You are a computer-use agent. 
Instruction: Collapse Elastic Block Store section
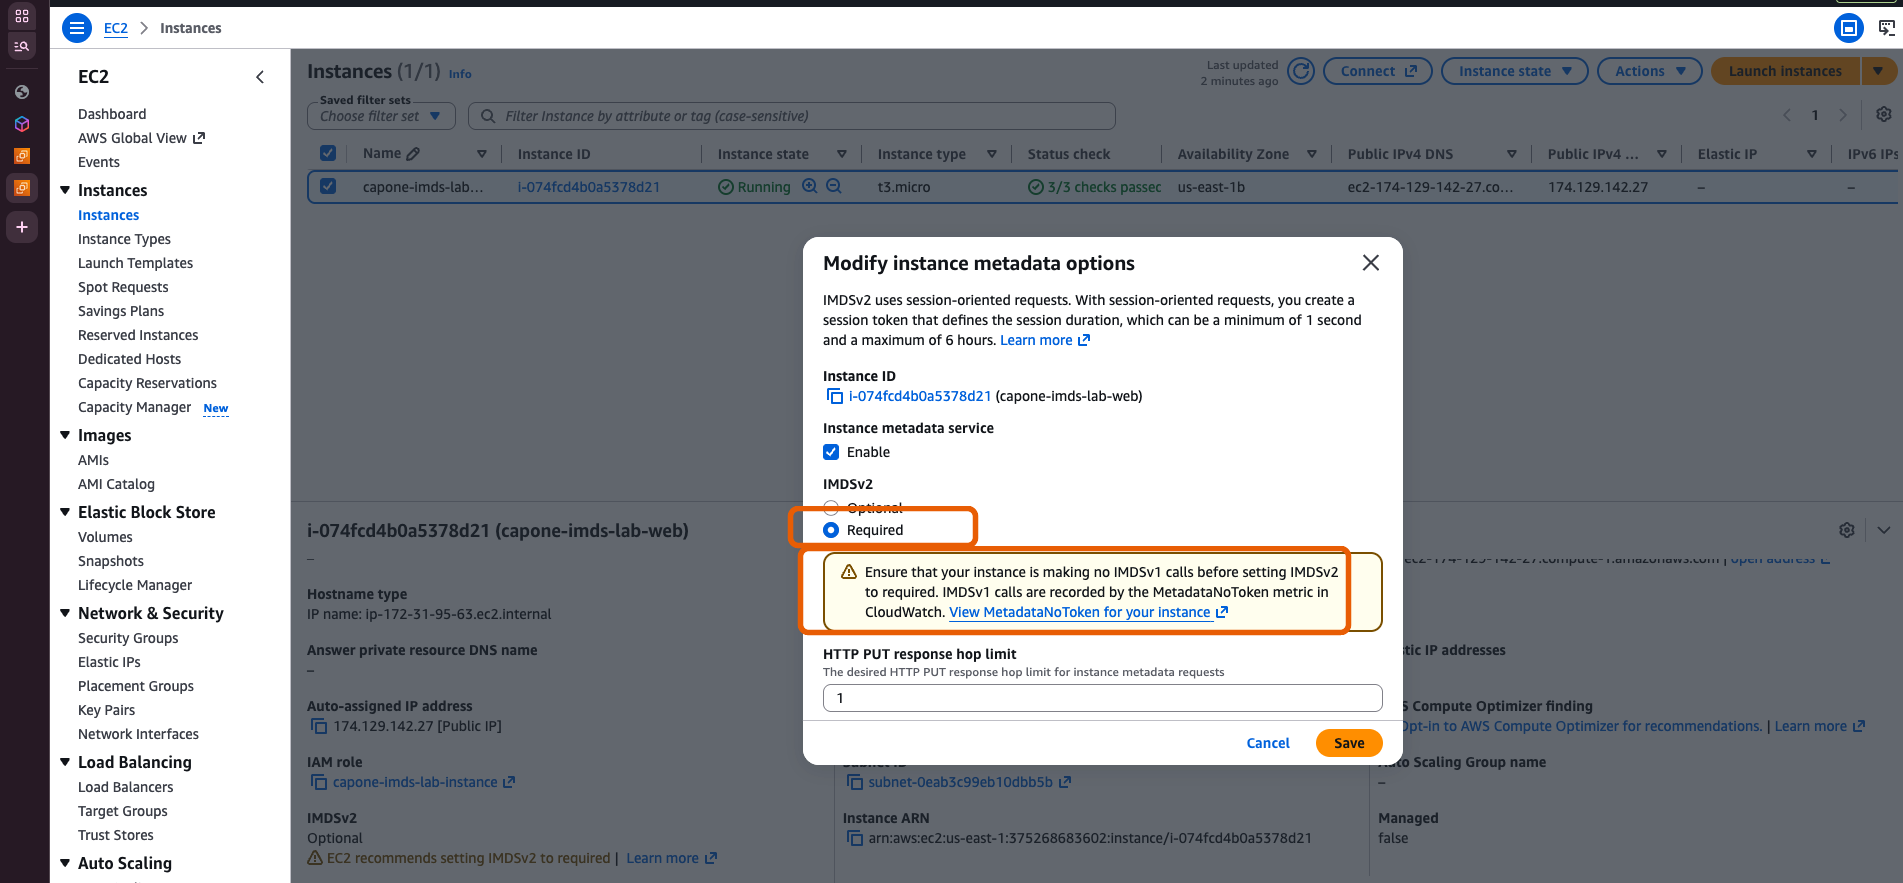click(x=65, y=512)
